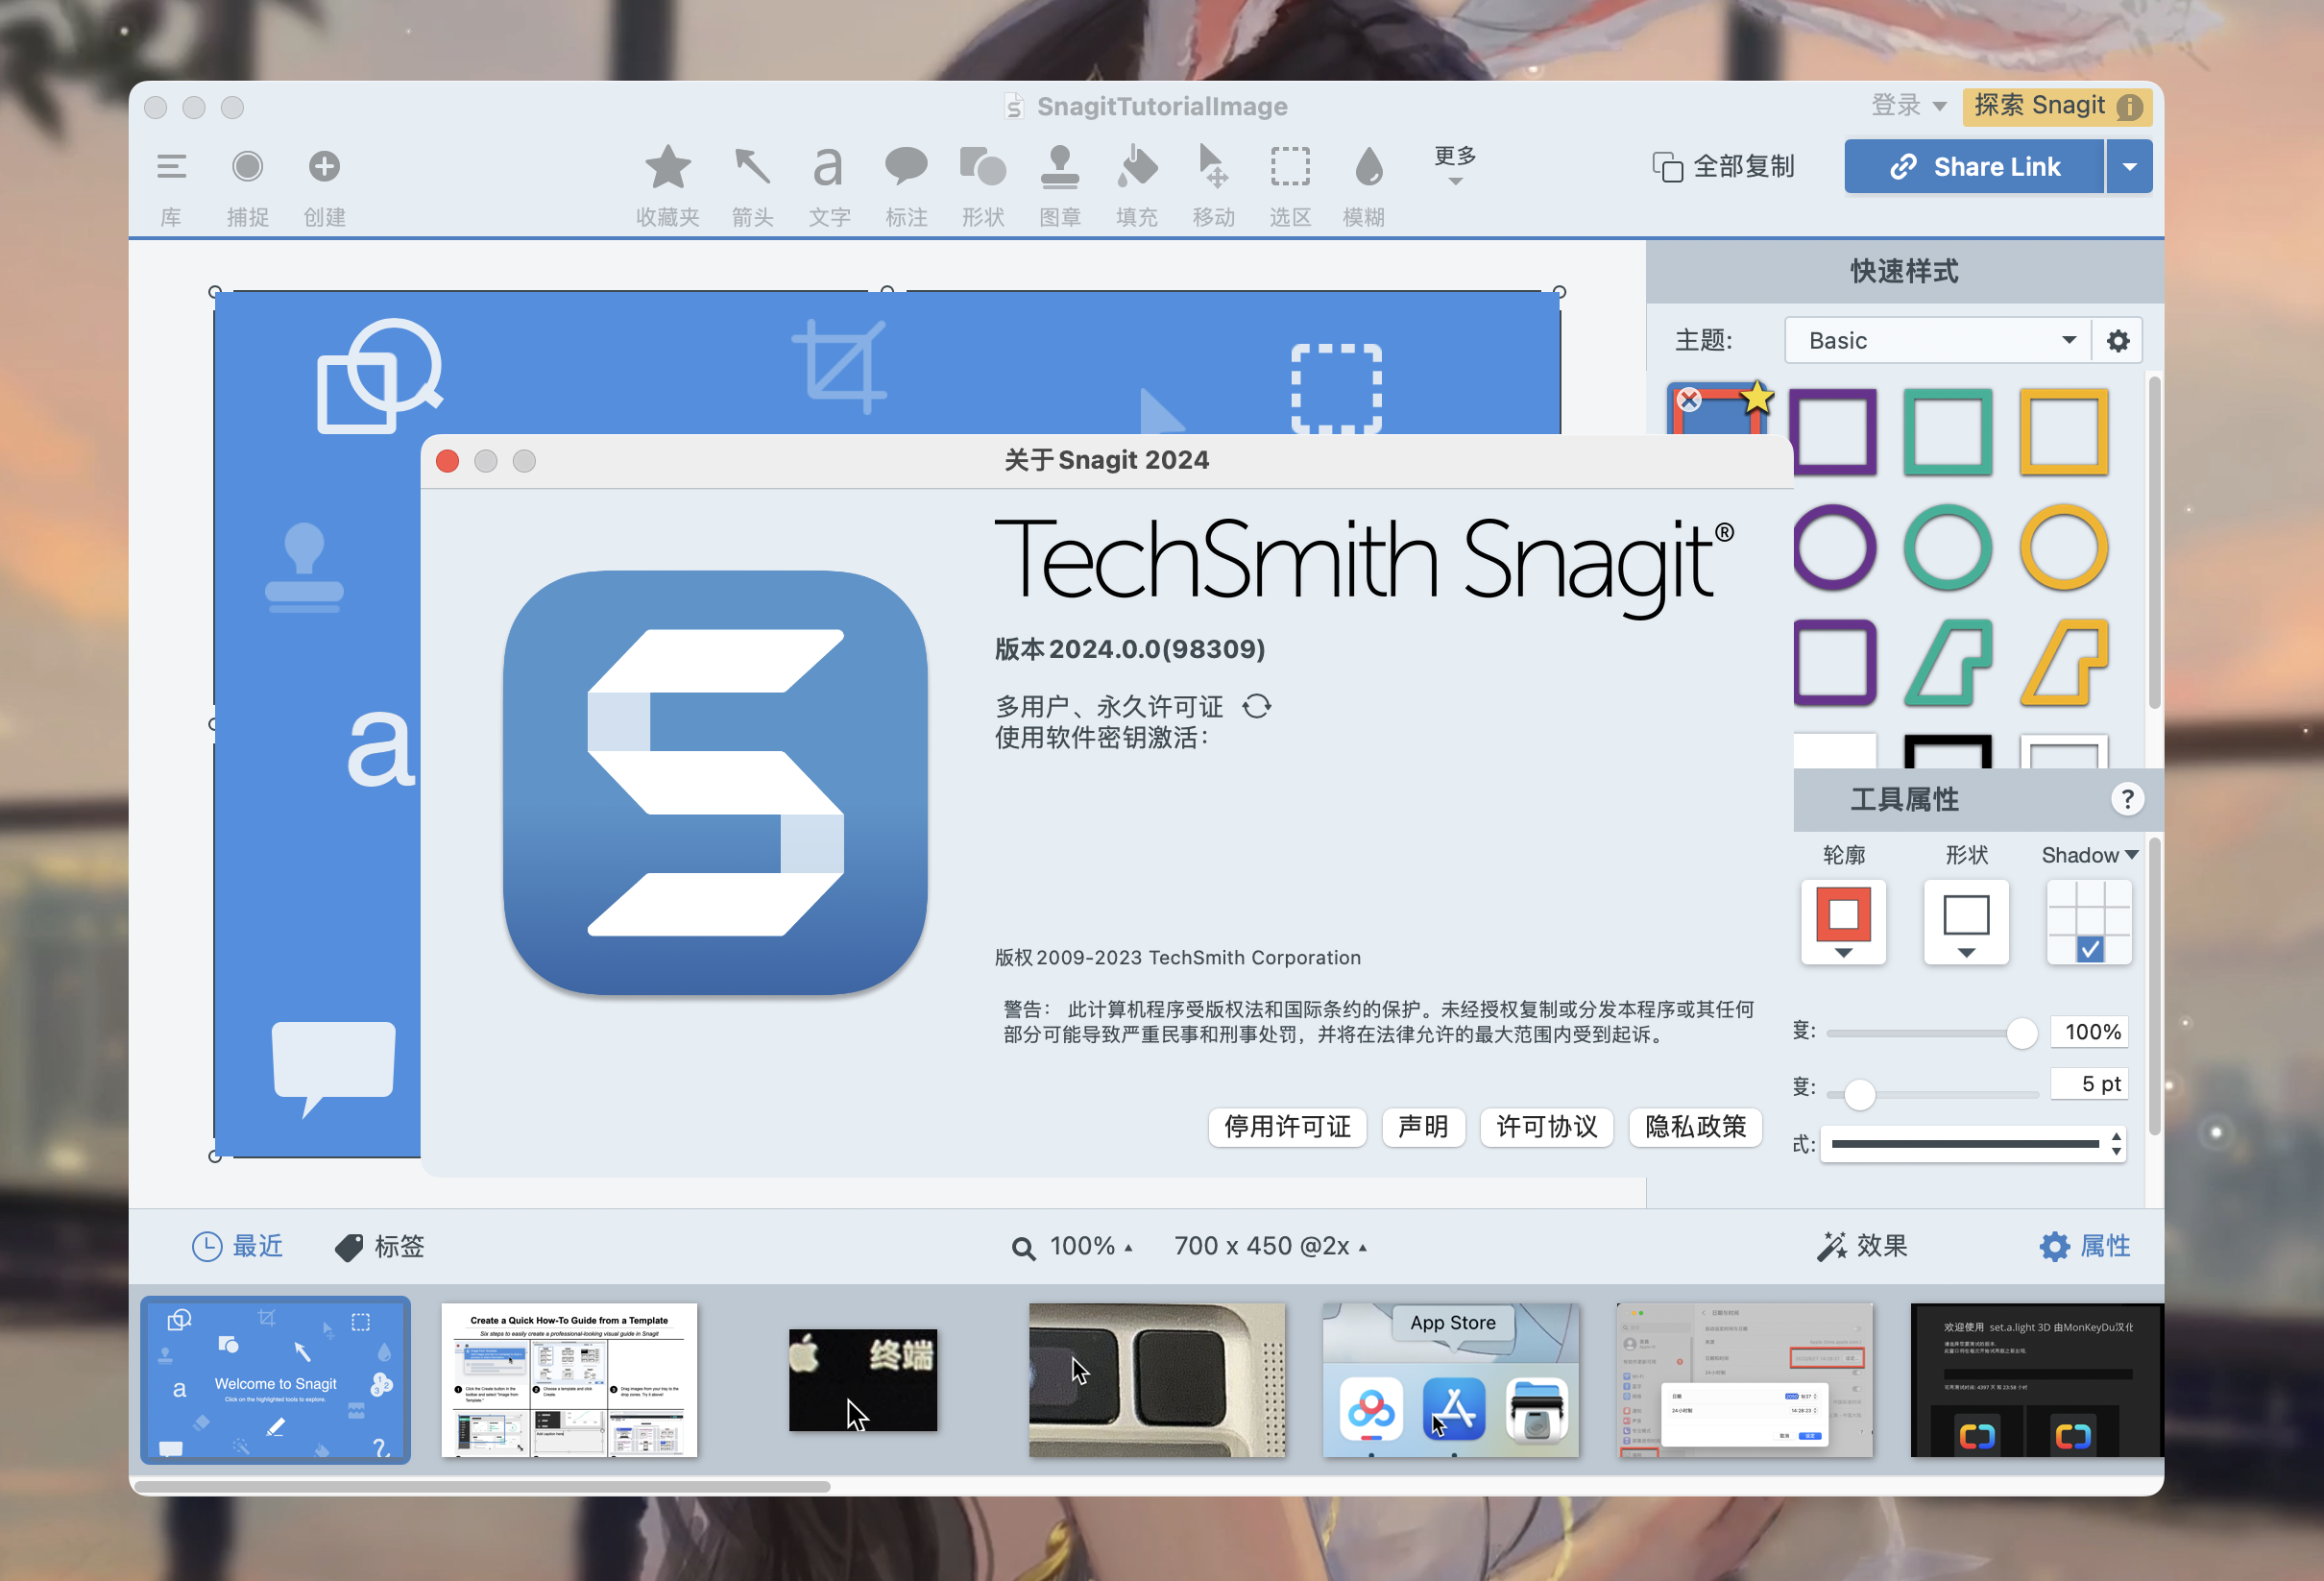This screenshot has height=1581, width=2324.
Task: Select the Favorites star tool
Action: (667, 166)
